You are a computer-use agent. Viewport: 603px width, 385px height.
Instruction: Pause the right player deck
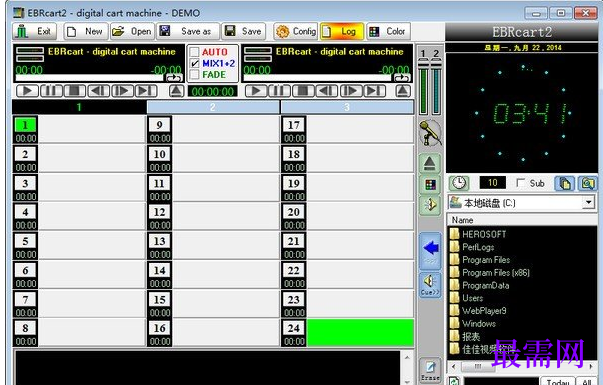(280, 91)
